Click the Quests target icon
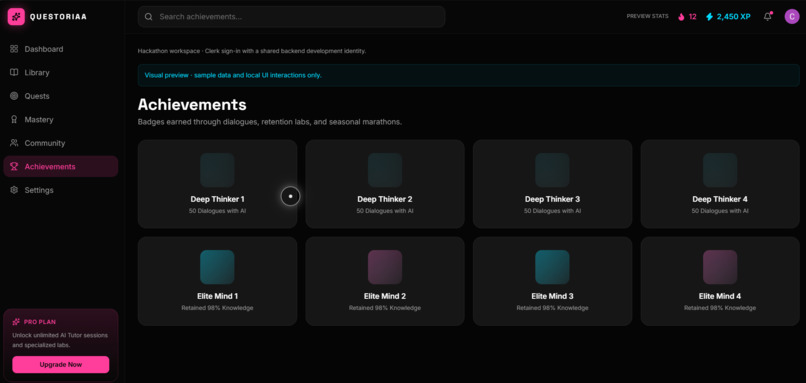Image resolution: width=806 pixels, height=383 pixels. [14, 96]
